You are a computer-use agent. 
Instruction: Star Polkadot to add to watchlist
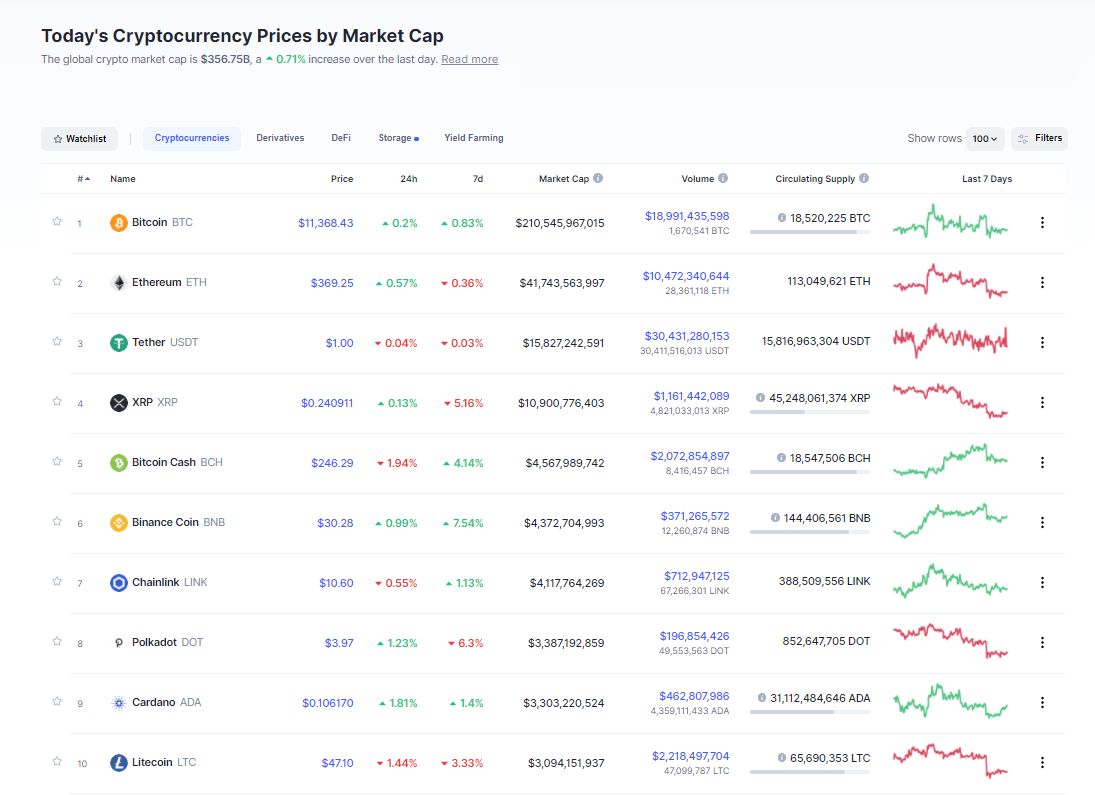57,642
